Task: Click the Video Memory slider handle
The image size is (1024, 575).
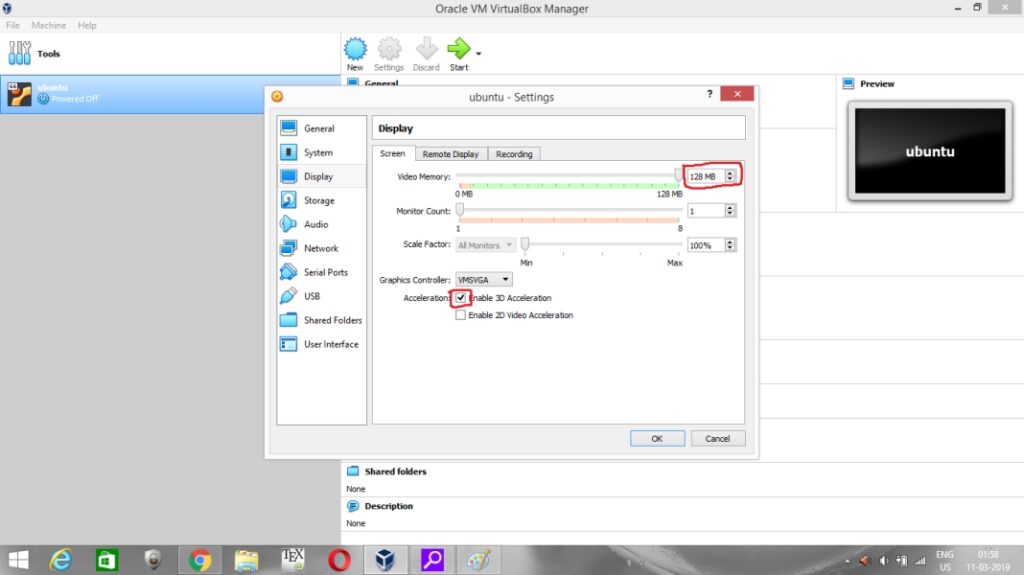Action: (x=679, y=174)
